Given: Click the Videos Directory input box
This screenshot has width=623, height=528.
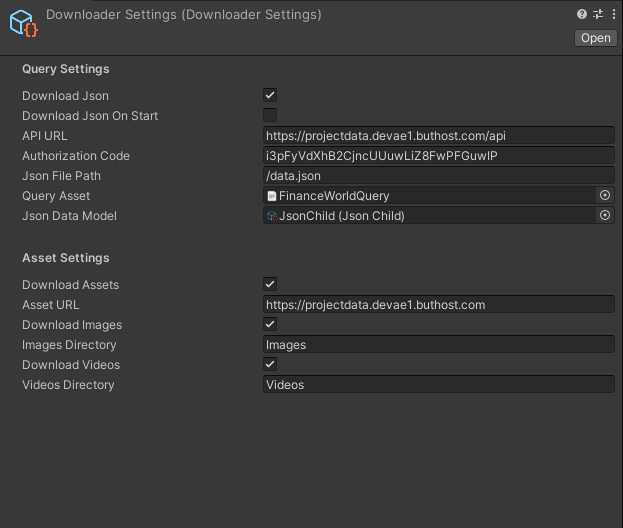Looking at the screenshot, I should click(438, 385).
